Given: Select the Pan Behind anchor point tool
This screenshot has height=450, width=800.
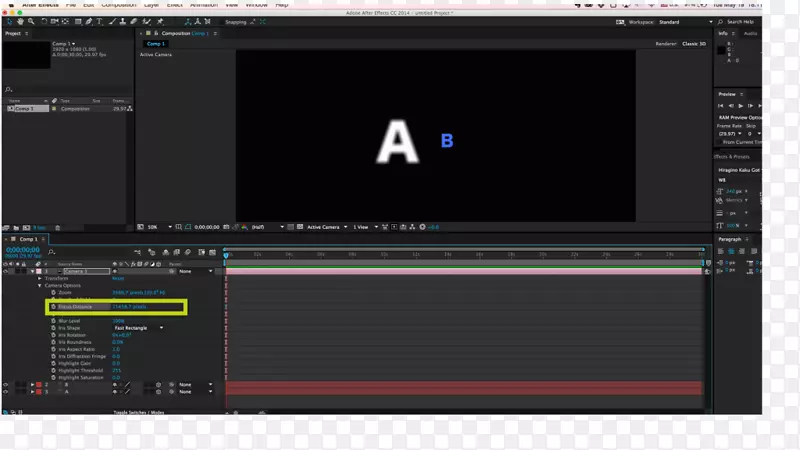Looking at the screenshot, I should (x=65, y=21).
